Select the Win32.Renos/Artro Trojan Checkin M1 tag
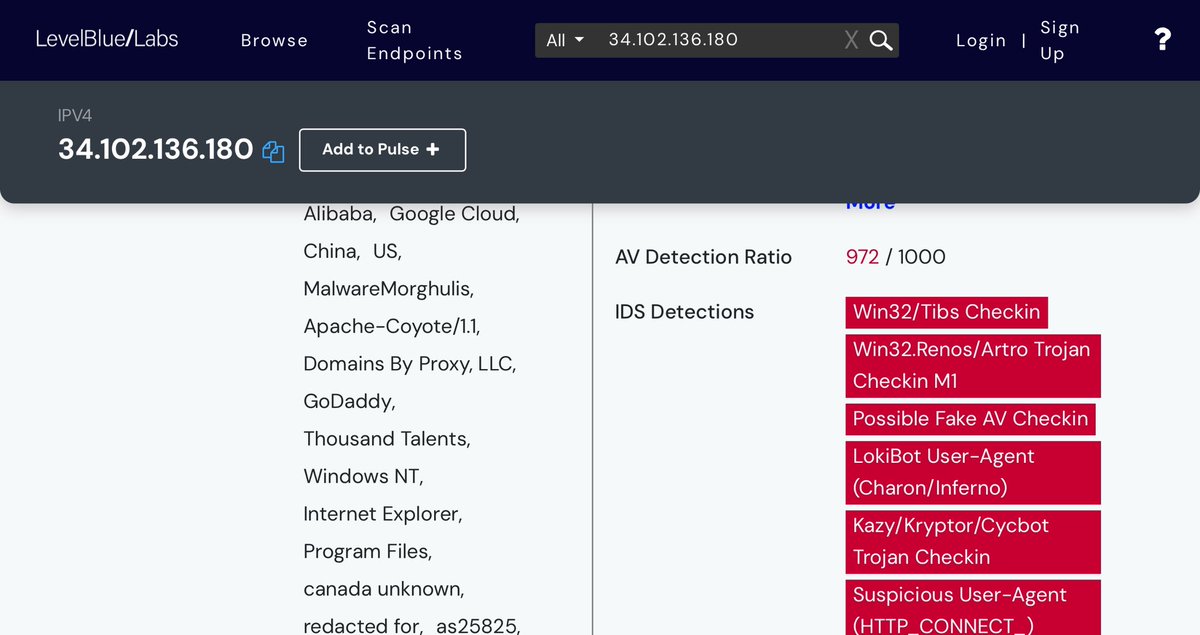The width and height of the screenshot is (1200, 635). pyautogui.click(x=972, y=365)
